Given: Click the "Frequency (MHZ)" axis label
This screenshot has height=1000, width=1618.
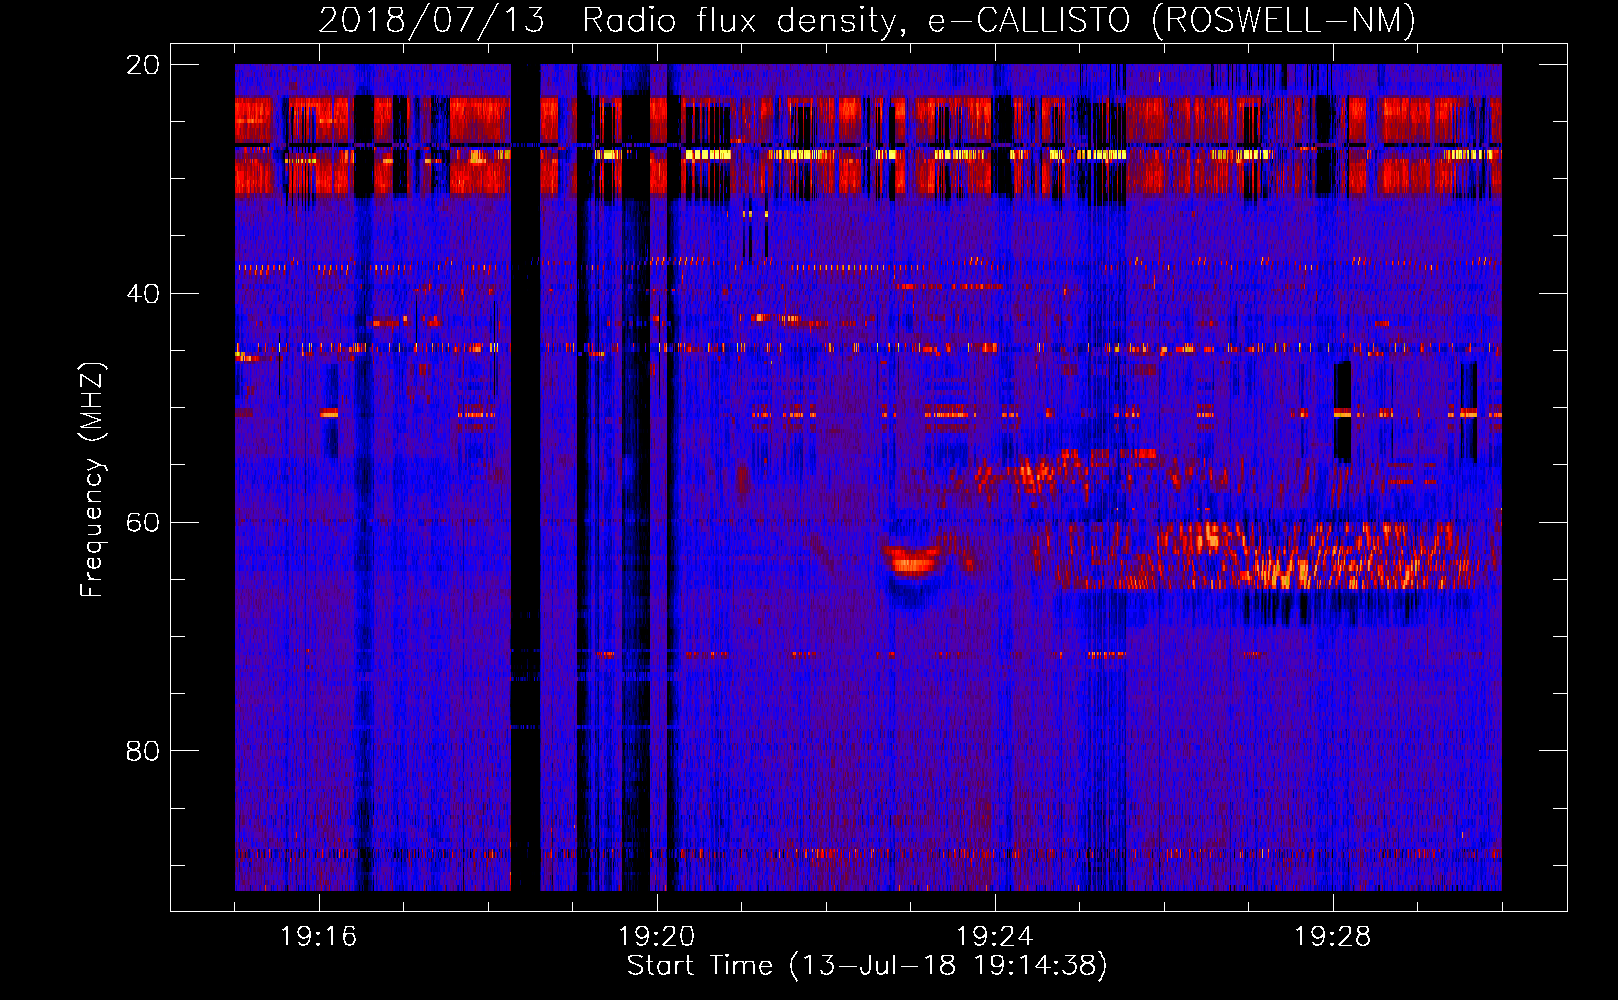Looking at the screenshot, I should coord(92,481).
